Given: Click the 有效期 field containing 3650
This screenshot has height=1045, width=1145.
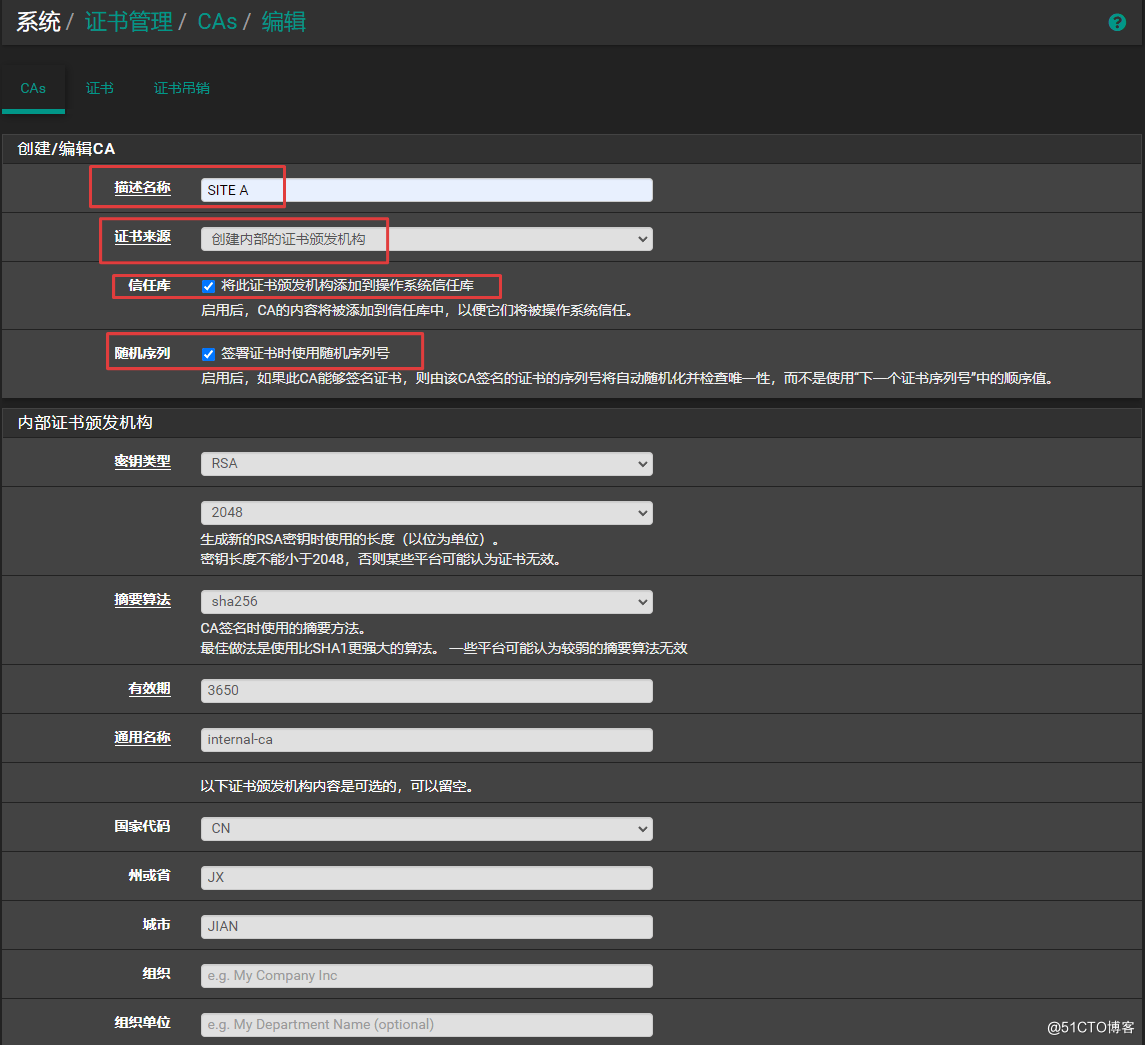Looking at the screenshot, I should pos(425,690).
